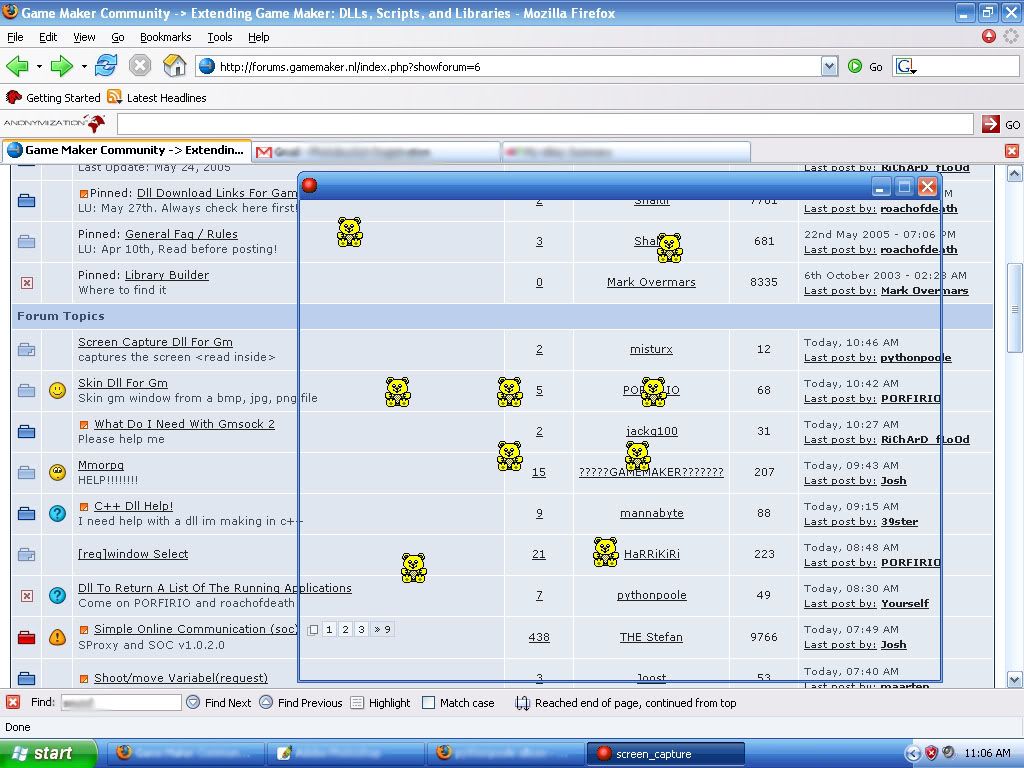Open the Tools menu
This screenshot has width=1024, height=768.
[x=219, y=37]
